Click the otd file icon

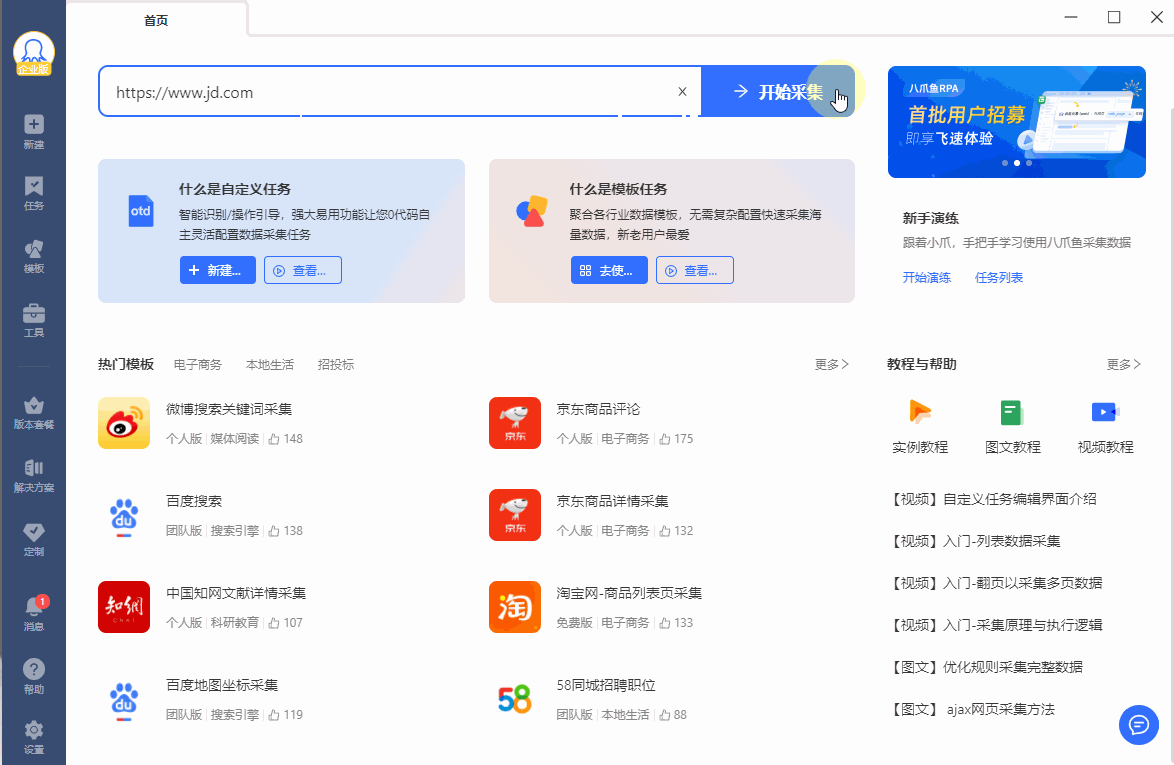[141, 211]
